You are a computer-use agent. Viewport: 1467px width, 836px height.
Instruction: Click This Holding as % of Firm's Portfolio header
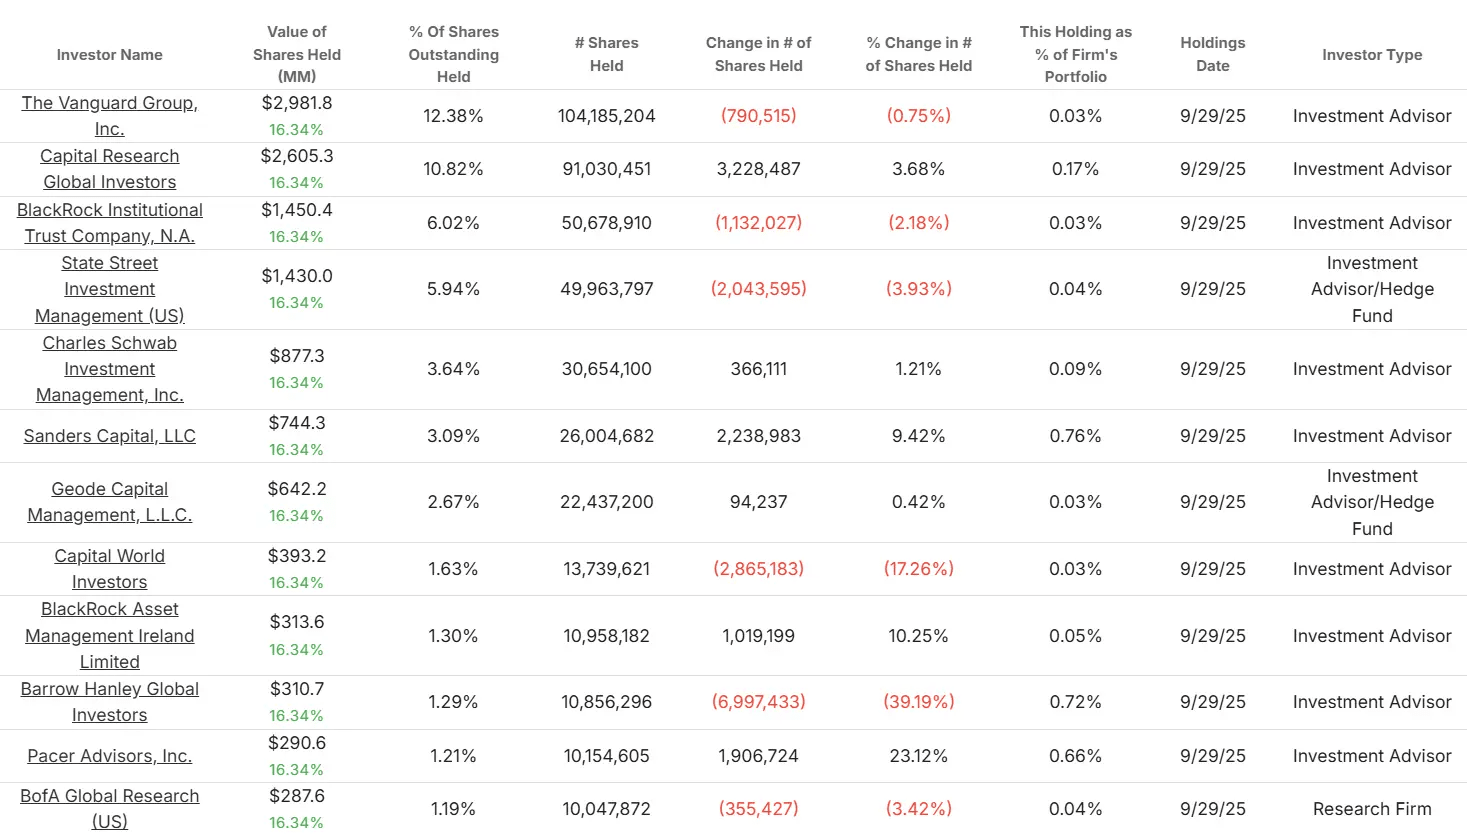pos(1076,54)
